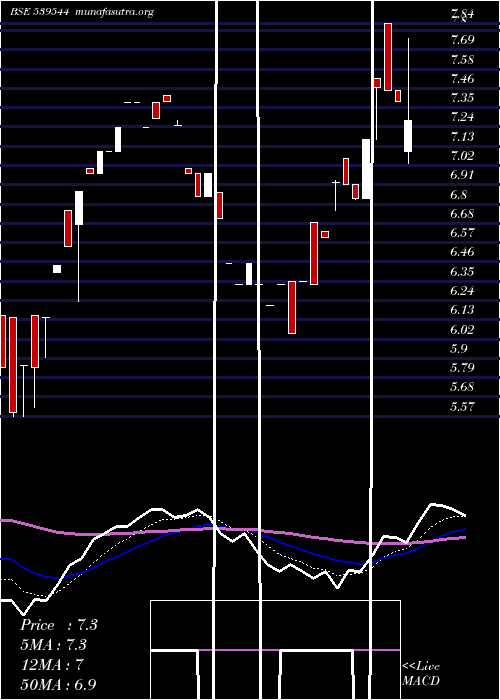Image resolution: width=500 pixels, height=700 pixels.
Task: Click the 7.46 price axis label
Action: (x=462, y=79)
